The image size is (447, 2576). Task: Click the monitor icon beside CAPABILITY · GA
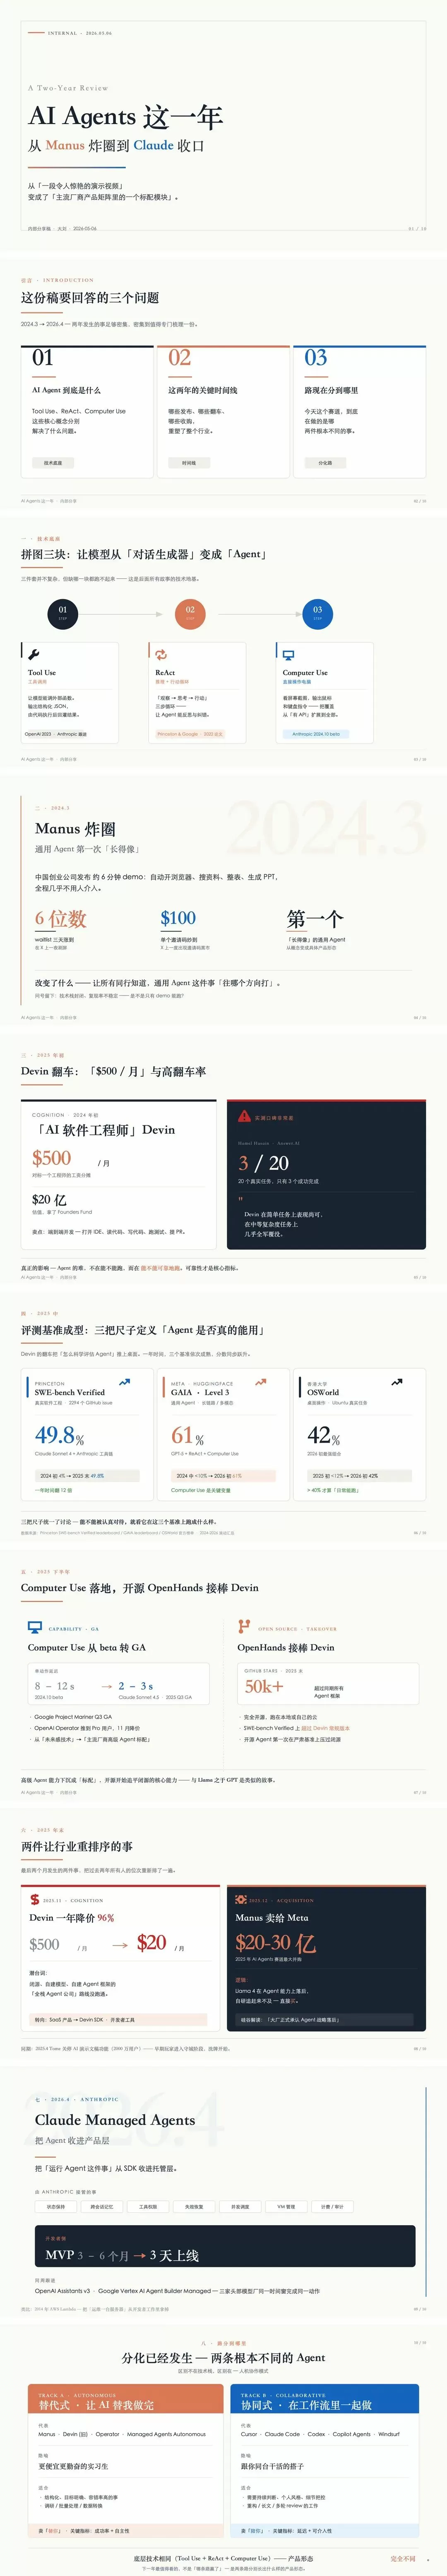tap(35, 1627)
